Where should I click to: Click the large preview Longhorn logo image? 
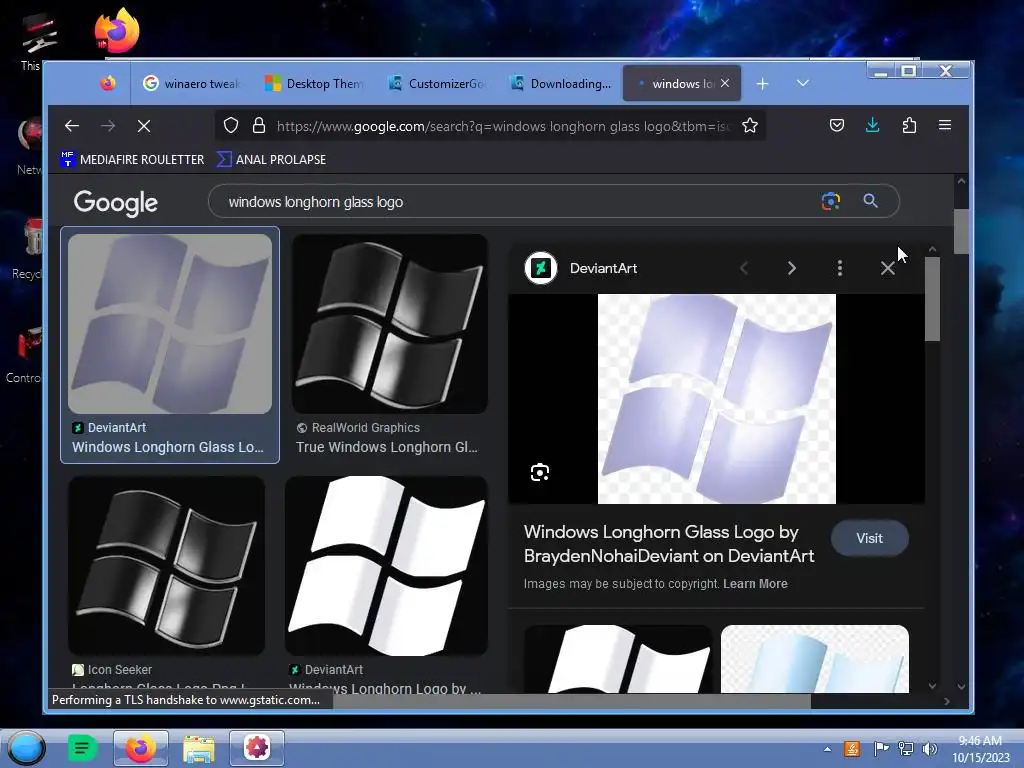pos(716,399)
